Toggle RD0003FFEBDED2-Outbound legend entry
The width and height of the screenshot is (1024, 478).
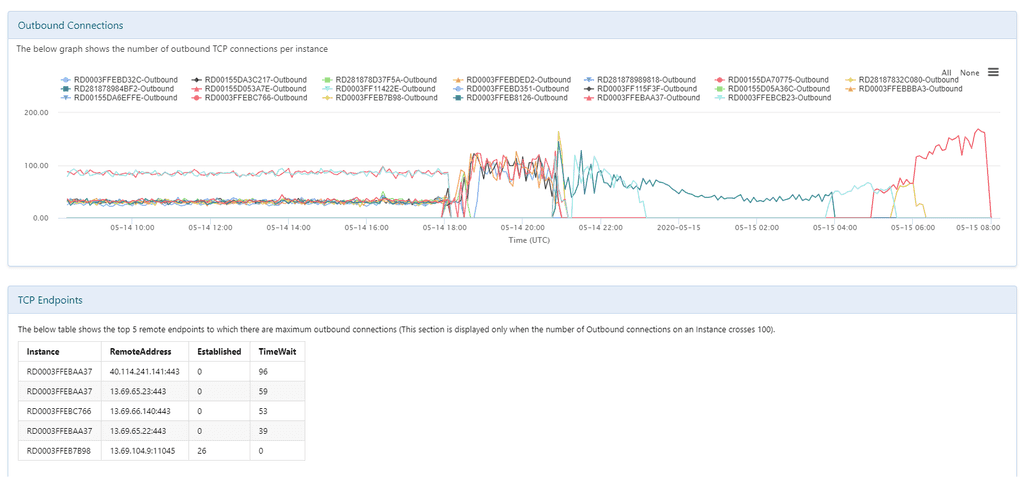(x=511, y=80)
